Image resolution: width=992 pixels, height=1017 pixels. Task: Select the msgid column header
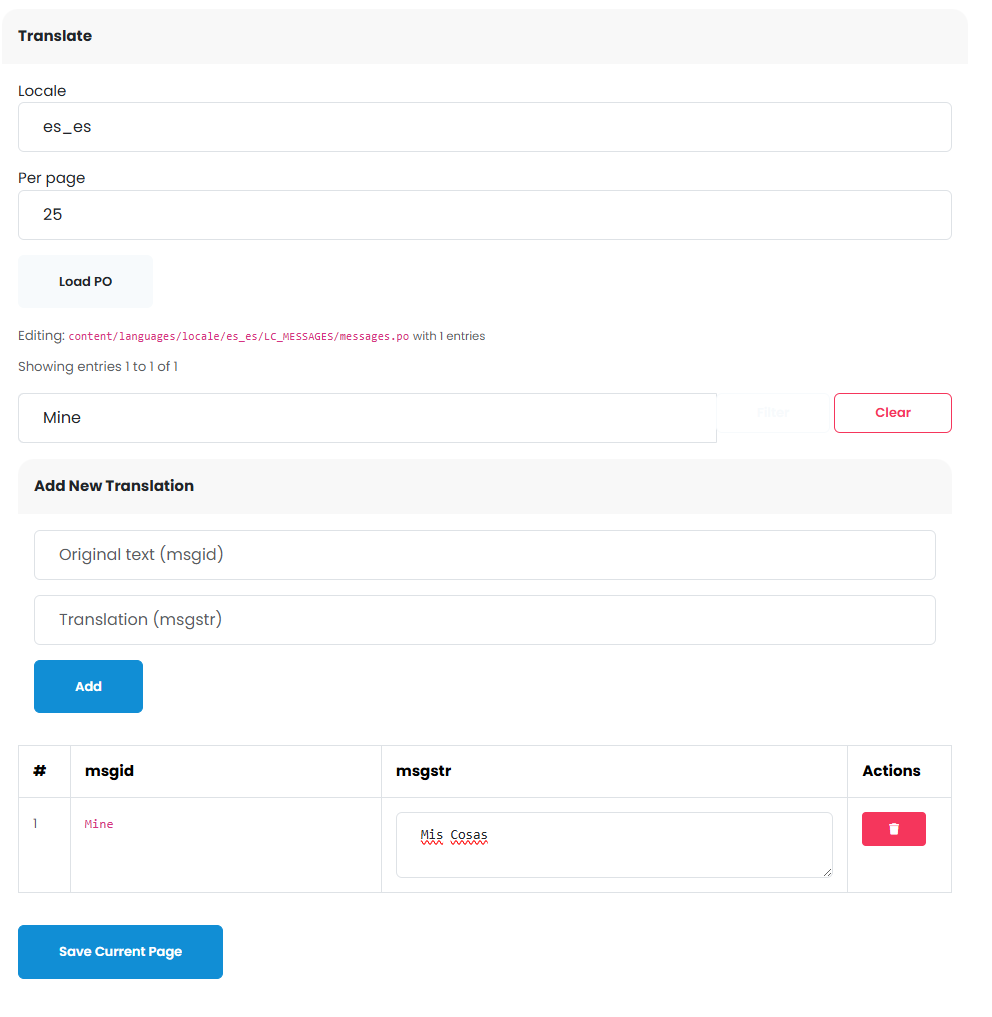(109, 771)
